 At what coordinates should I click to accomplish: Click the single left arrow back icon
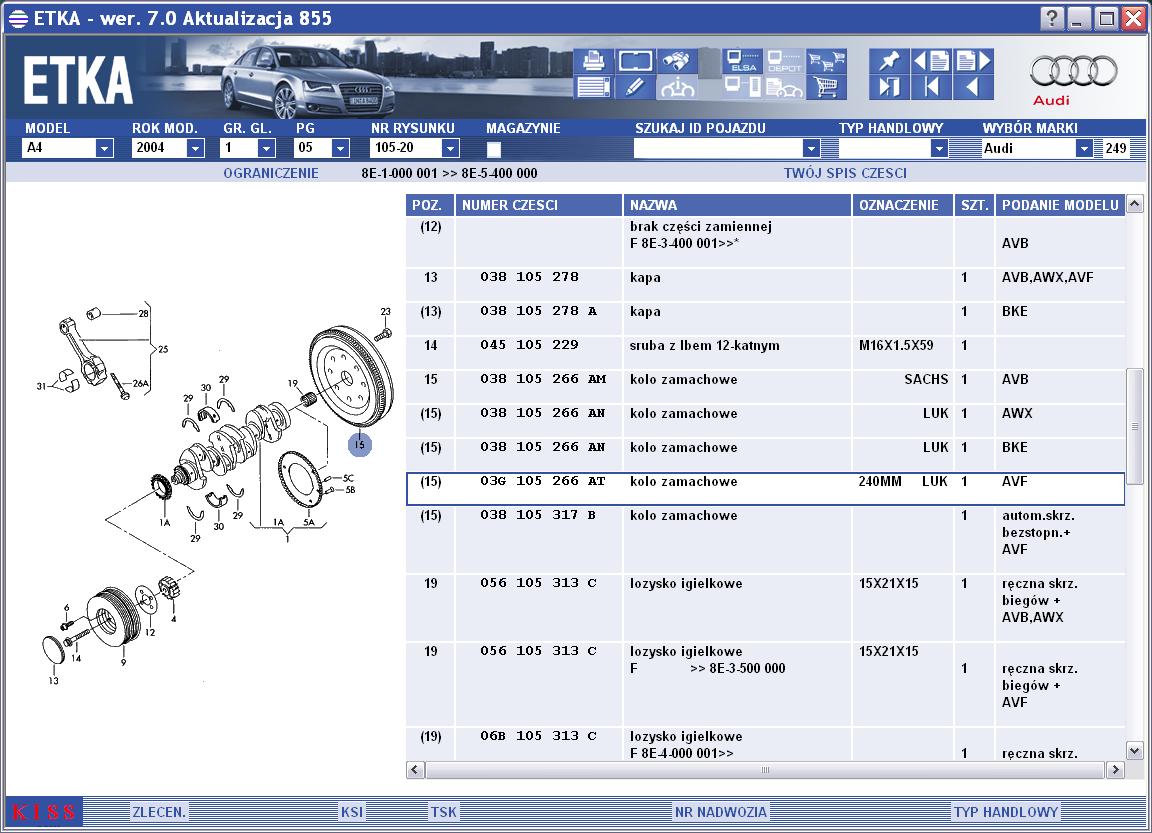(x=973, y=87)
